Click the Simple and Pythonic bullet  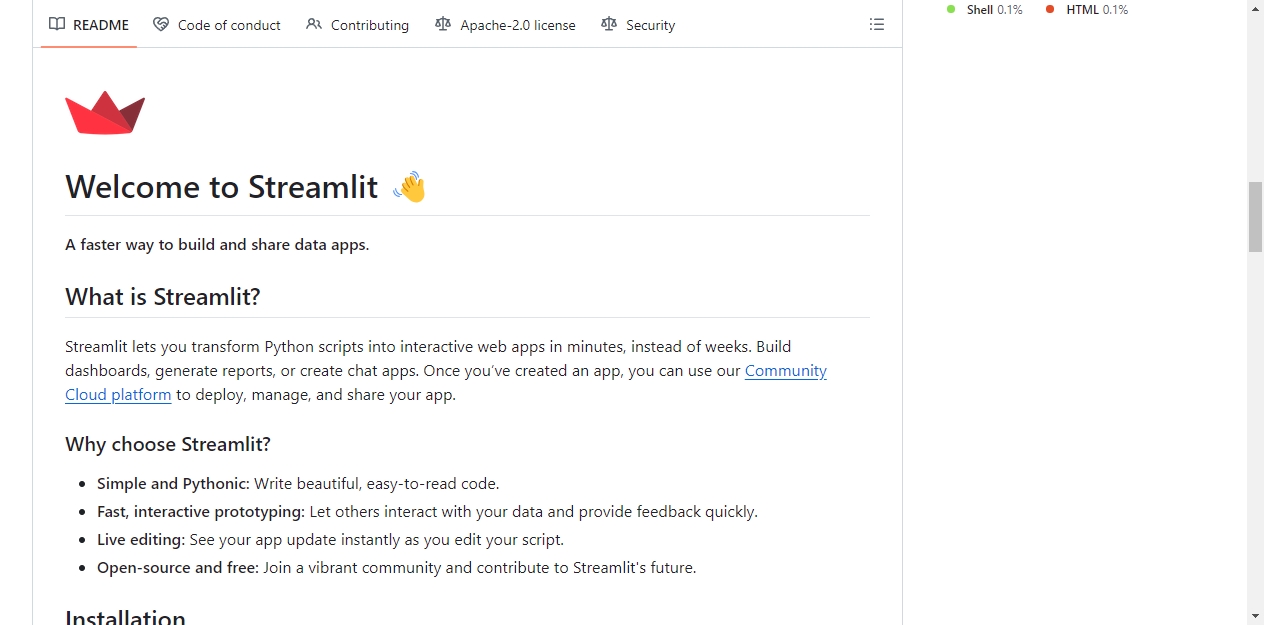coord(298,484)
